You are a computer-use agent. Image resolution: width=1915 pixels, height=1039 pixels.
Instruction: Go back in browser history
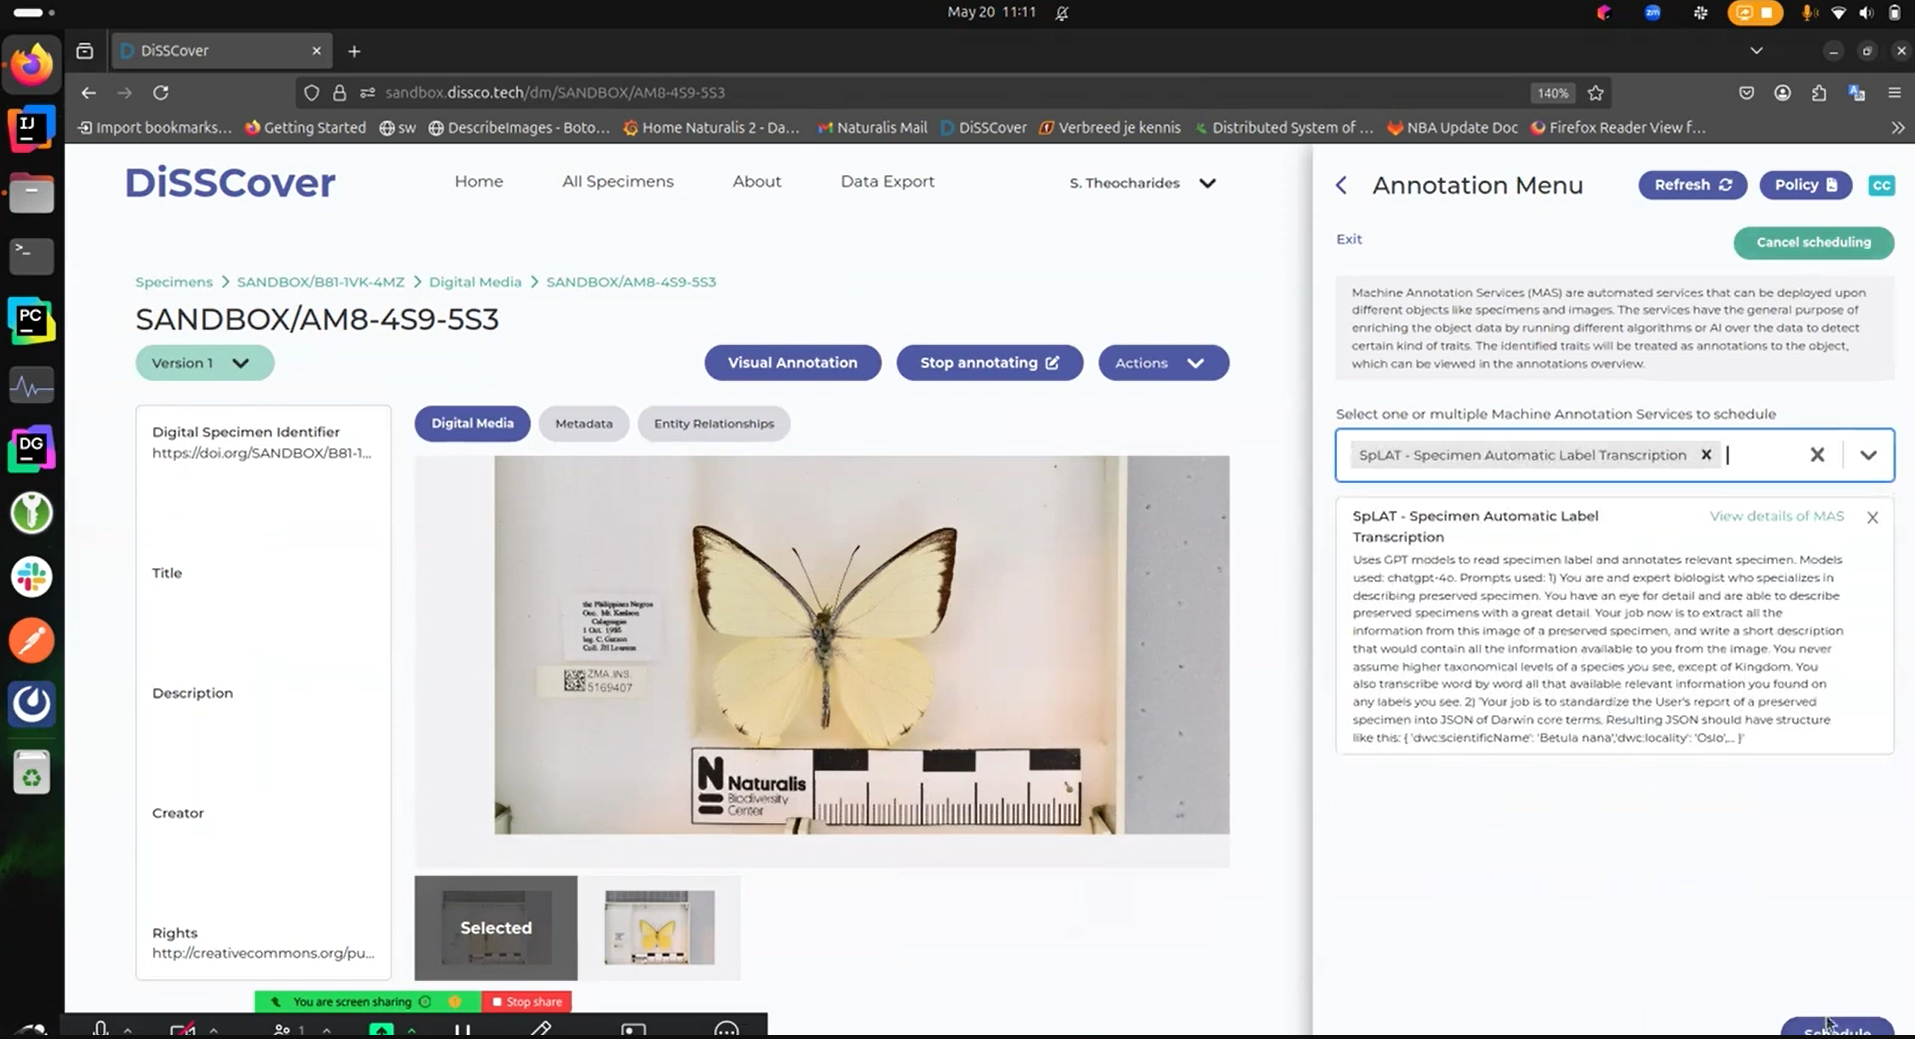[89, 92]
